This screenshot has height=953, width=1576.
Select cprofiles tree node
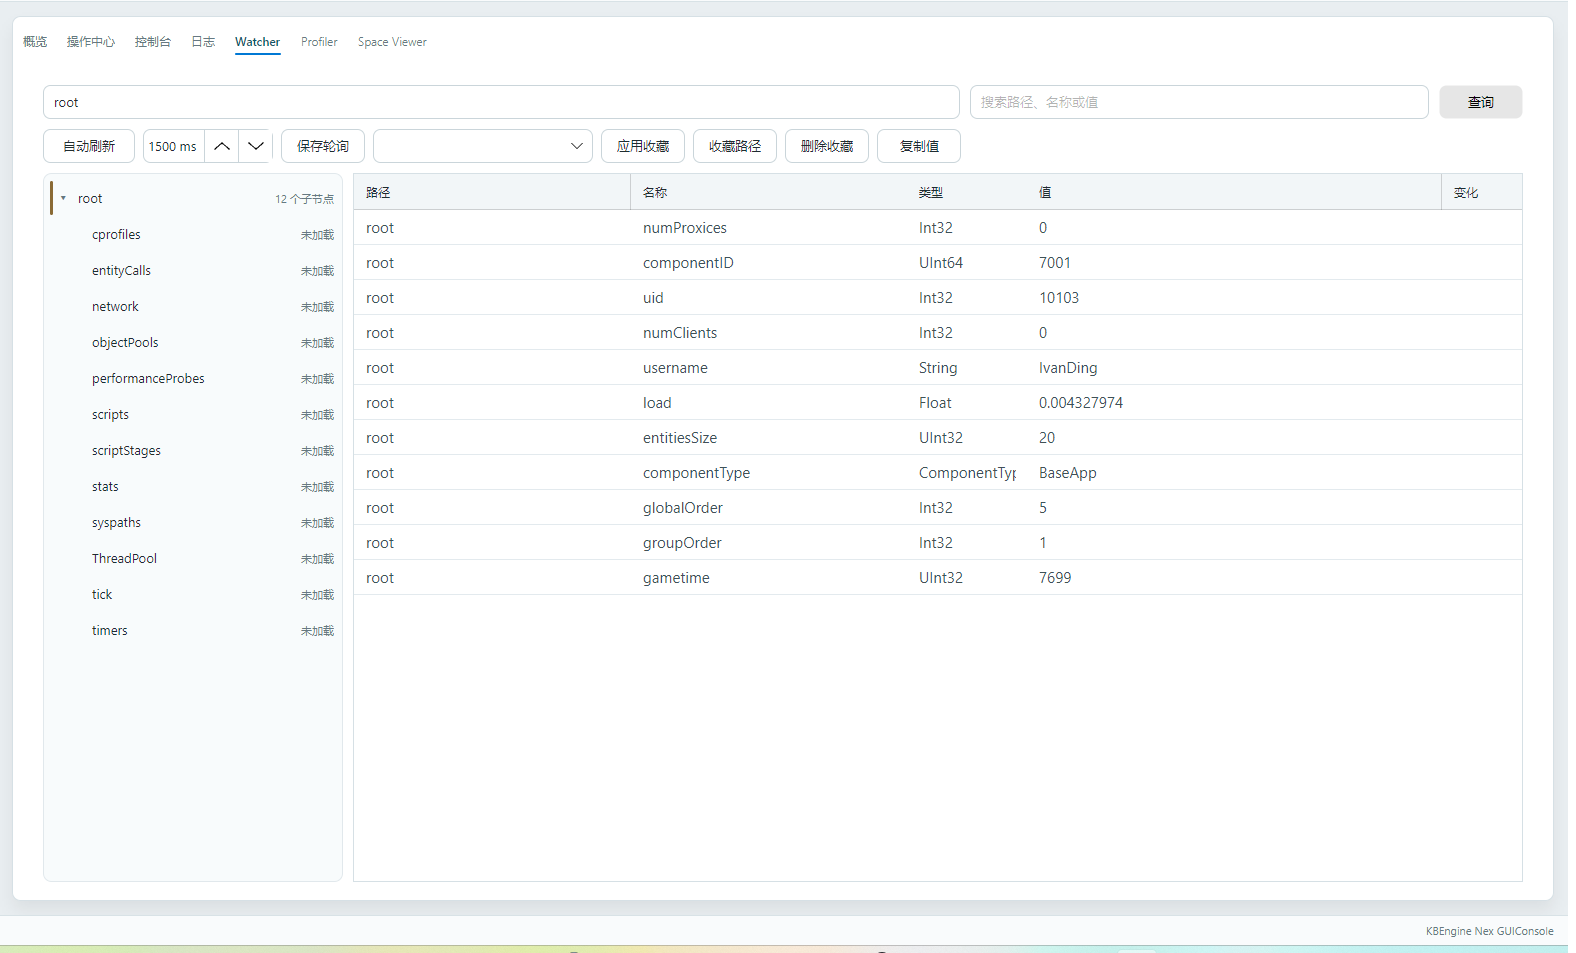116,235
